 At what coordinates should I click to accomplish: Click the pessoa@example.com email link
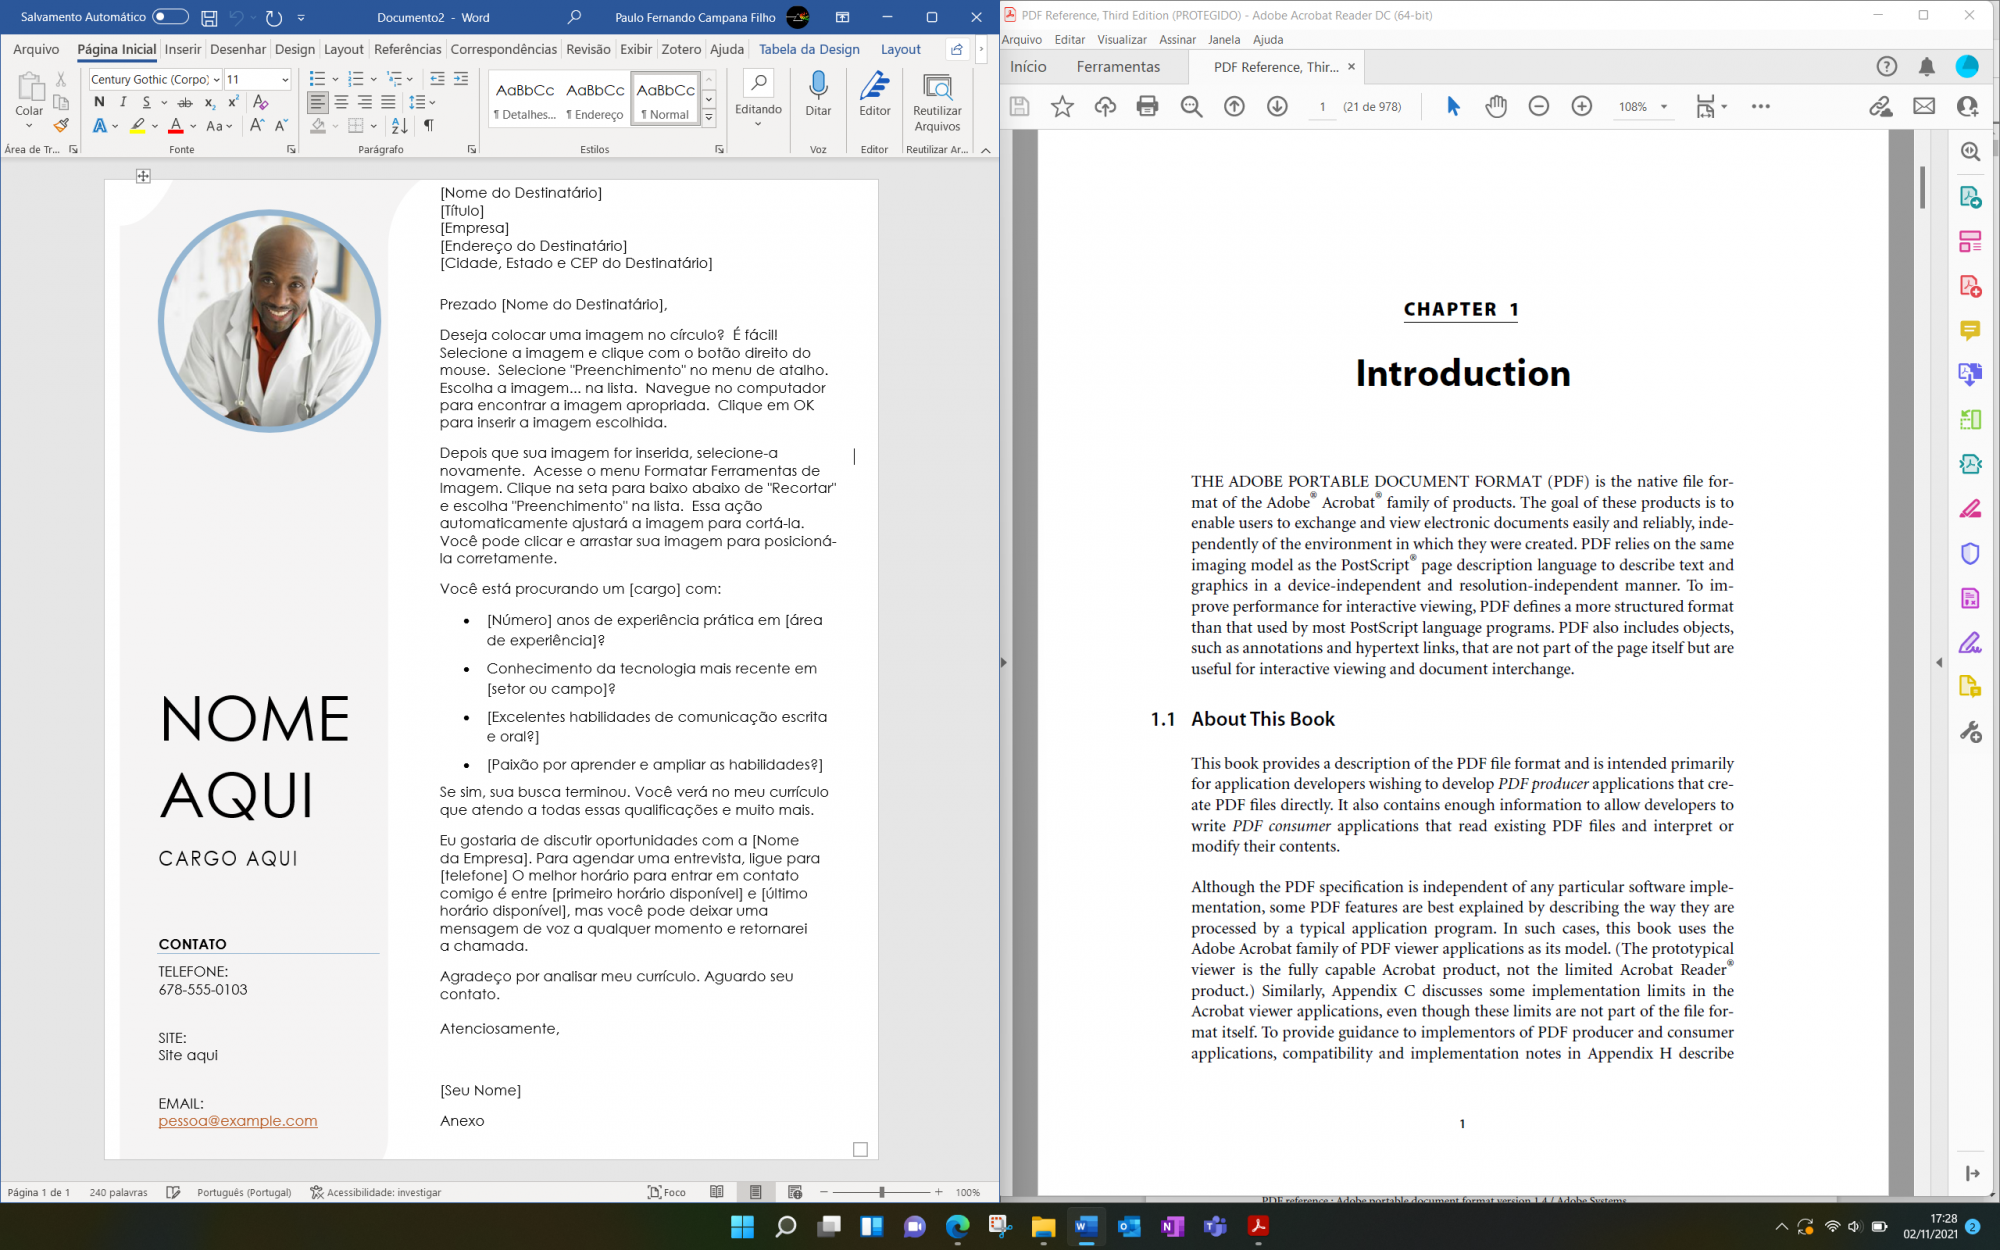click(238, 1121)
